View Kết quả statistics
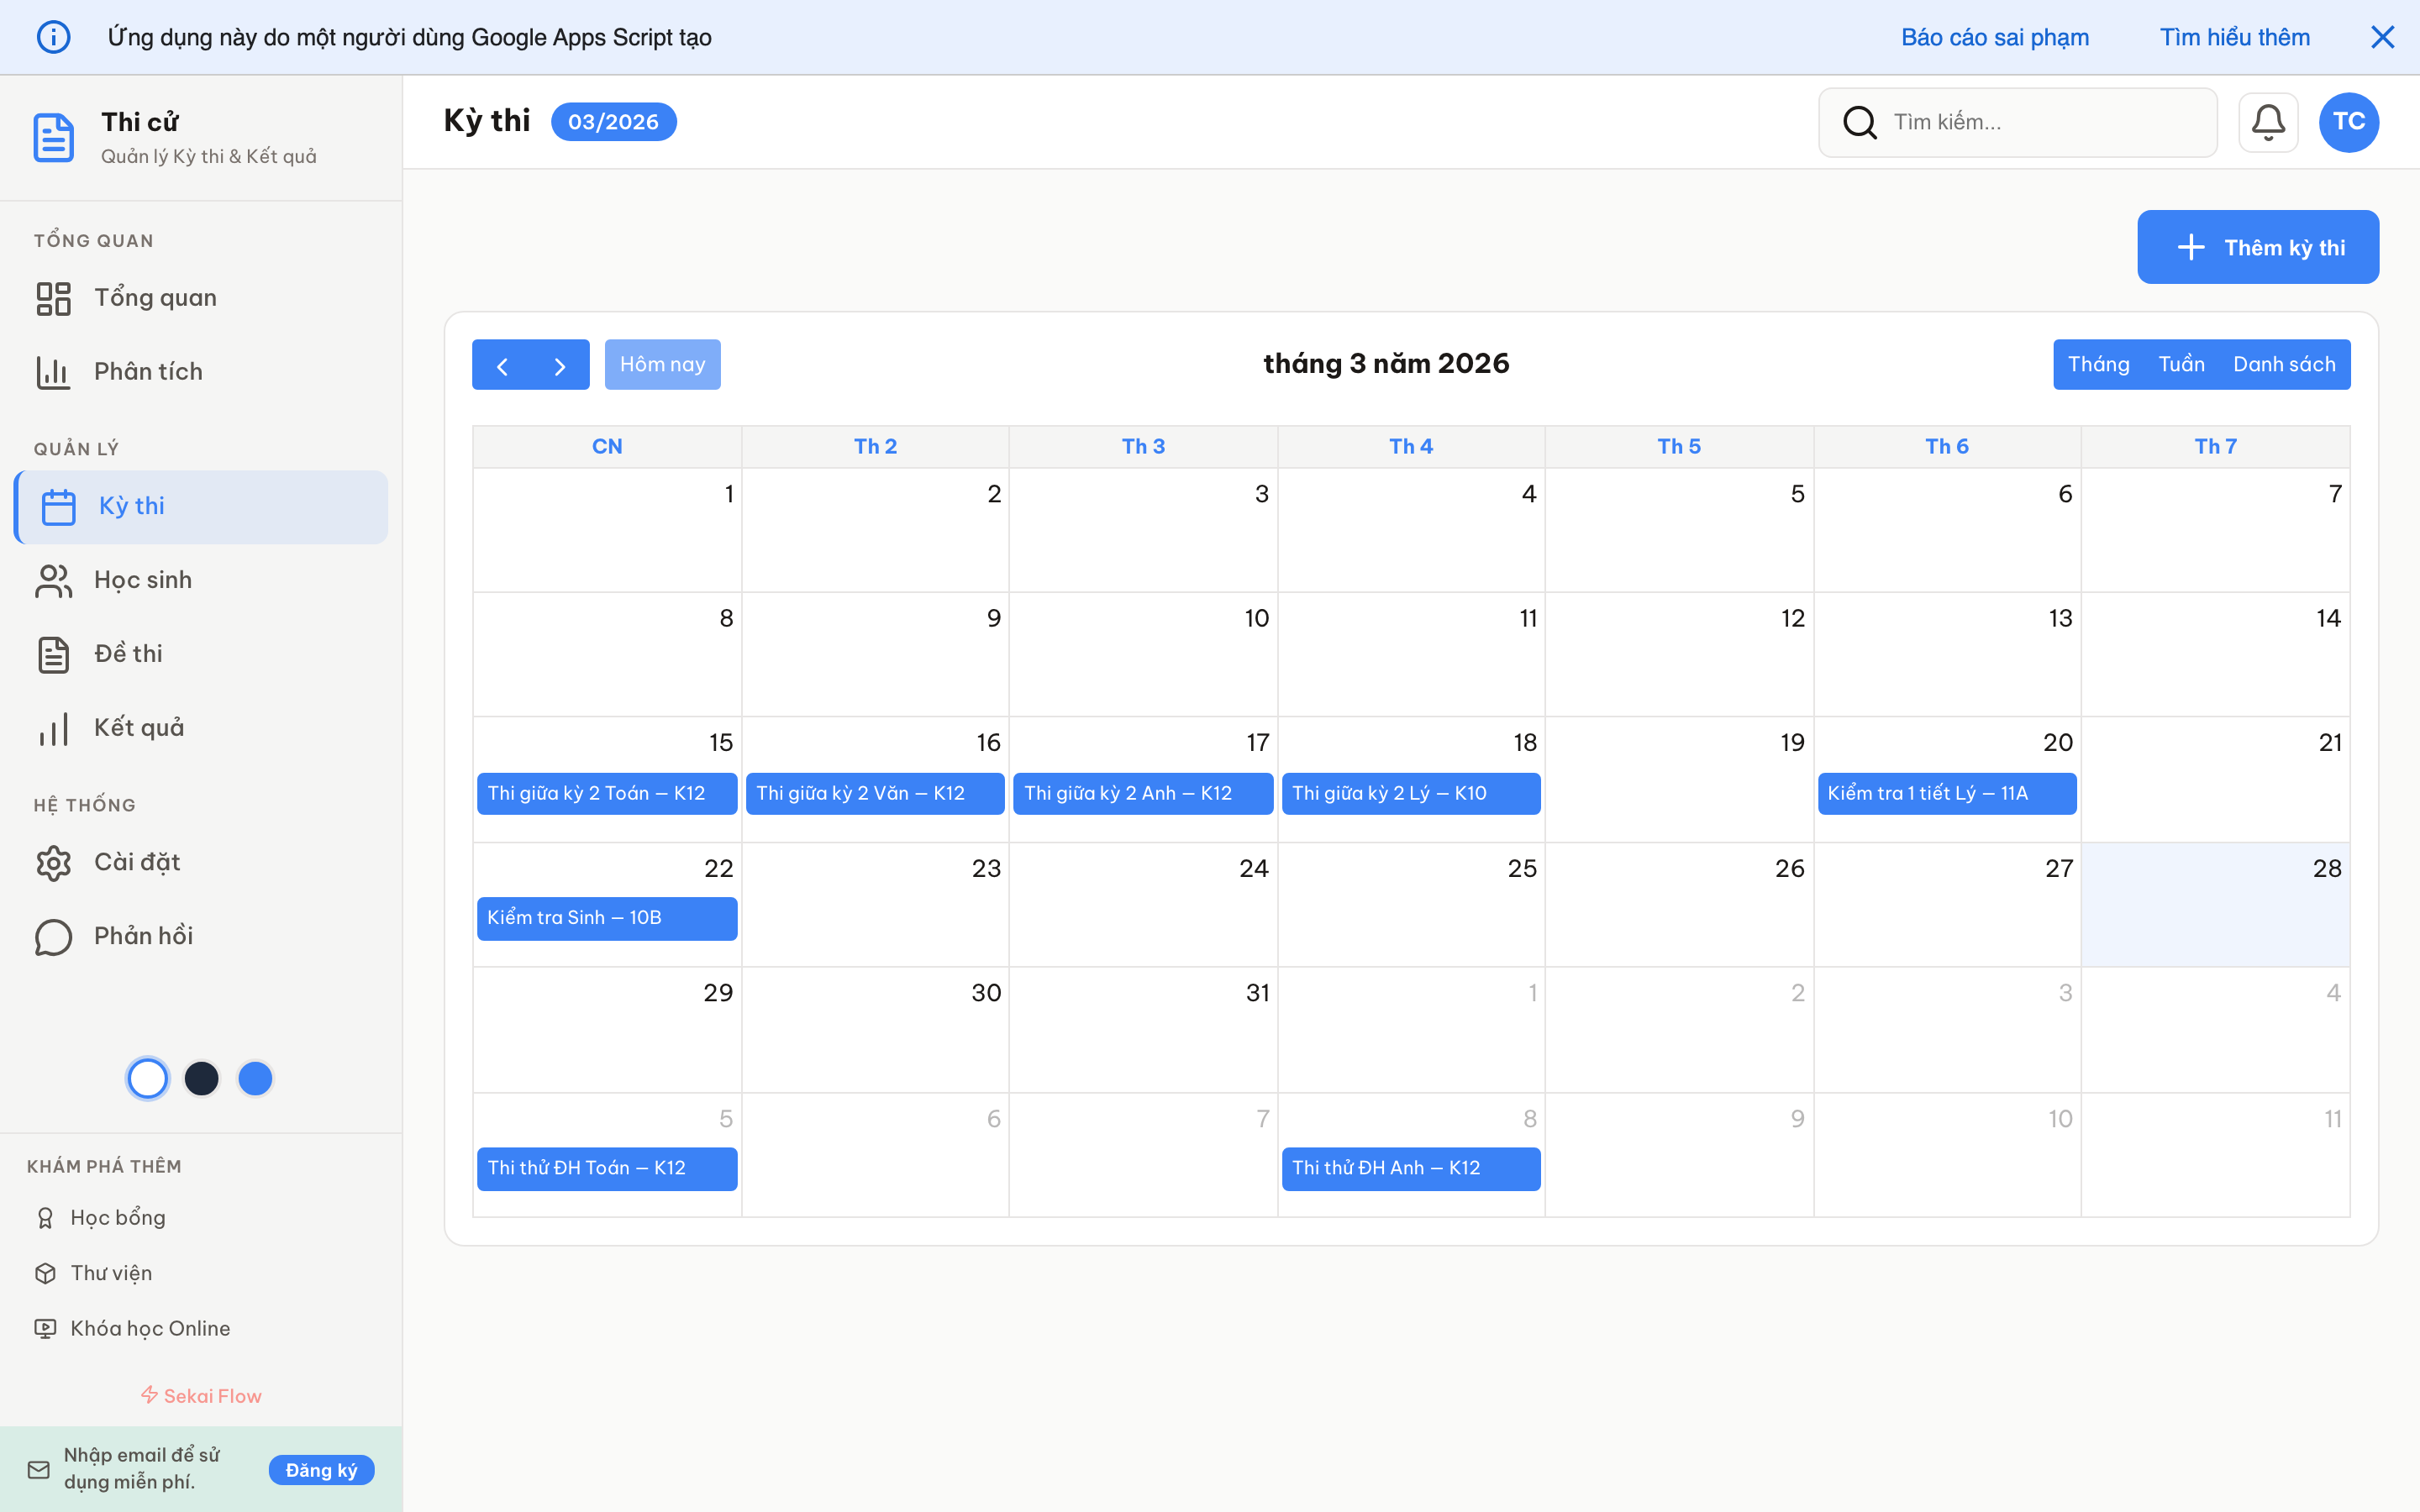The width and height of the screenshot is (2420, 1512). click(x=137, y=727)
